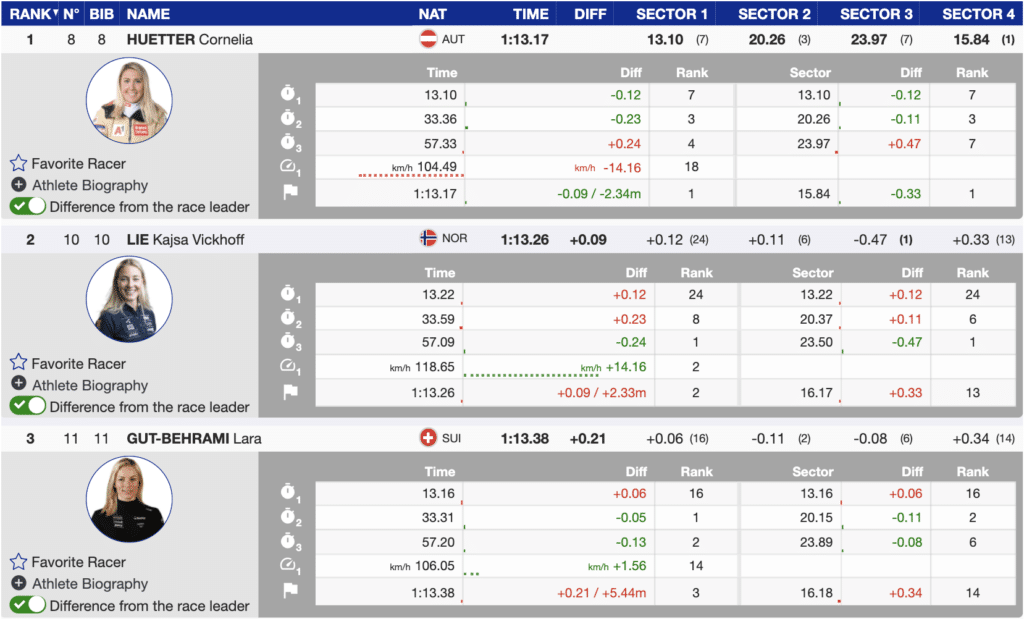1024x619 pixels.
Task: Click the star icon beside Lie's Favorite Racer
Action: (18, 363)
